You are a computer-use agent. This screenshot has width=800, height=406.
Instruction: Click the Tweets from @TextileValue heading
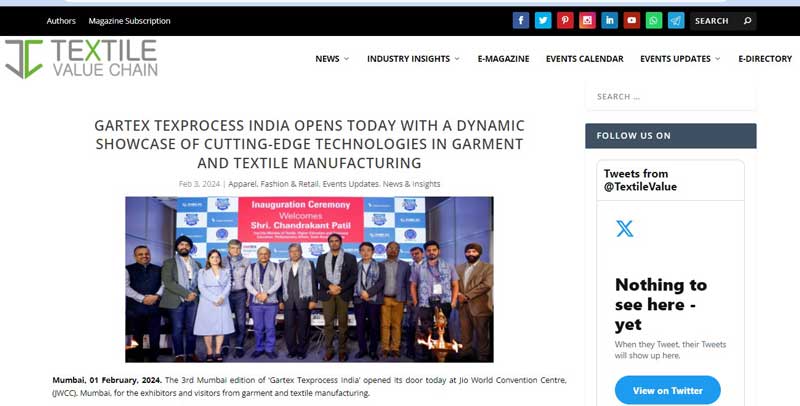pyautogui.click(x=640, y=180)
